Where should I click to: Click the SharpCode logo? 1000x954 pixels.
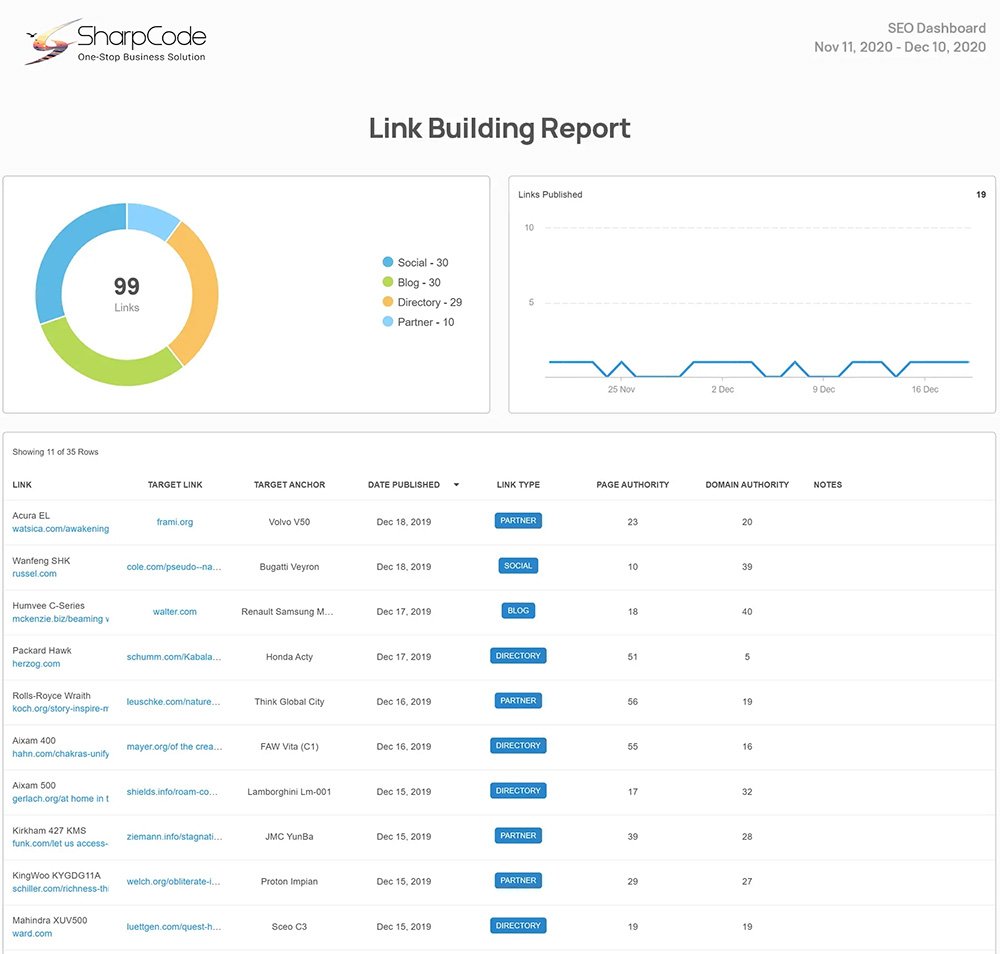tap(115, 42)
